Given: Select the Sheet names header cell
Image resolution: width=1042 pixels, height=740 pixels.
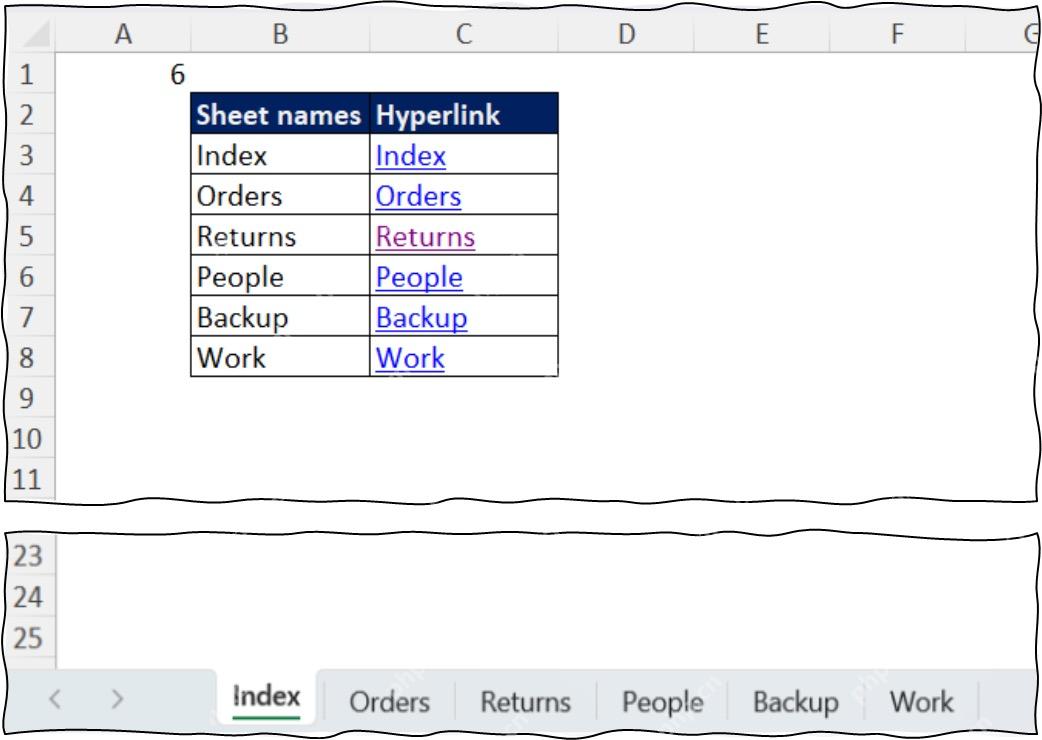Looking at the screenshot, I should (280, 114).
